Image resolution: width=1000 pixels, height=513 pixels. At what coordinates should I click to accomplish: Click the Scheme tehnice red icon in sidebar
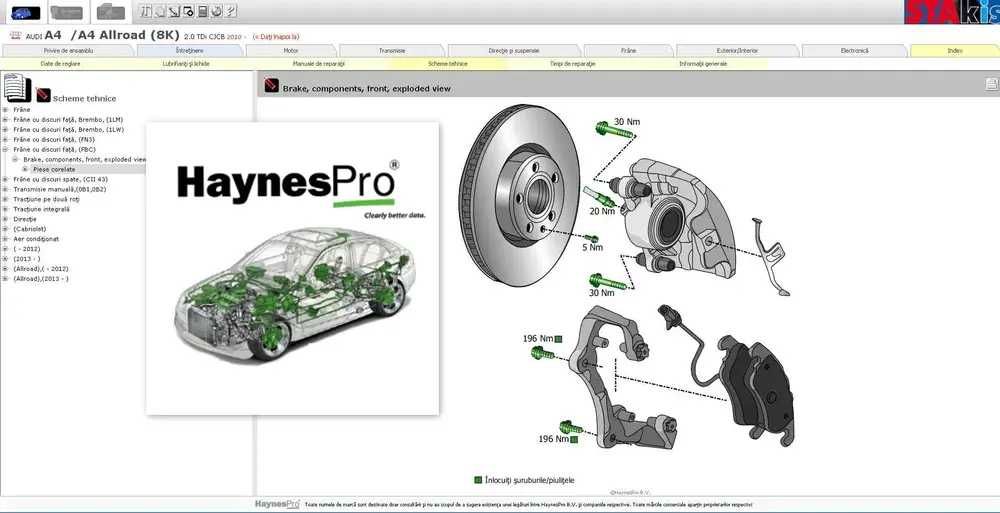pos(43,95)
